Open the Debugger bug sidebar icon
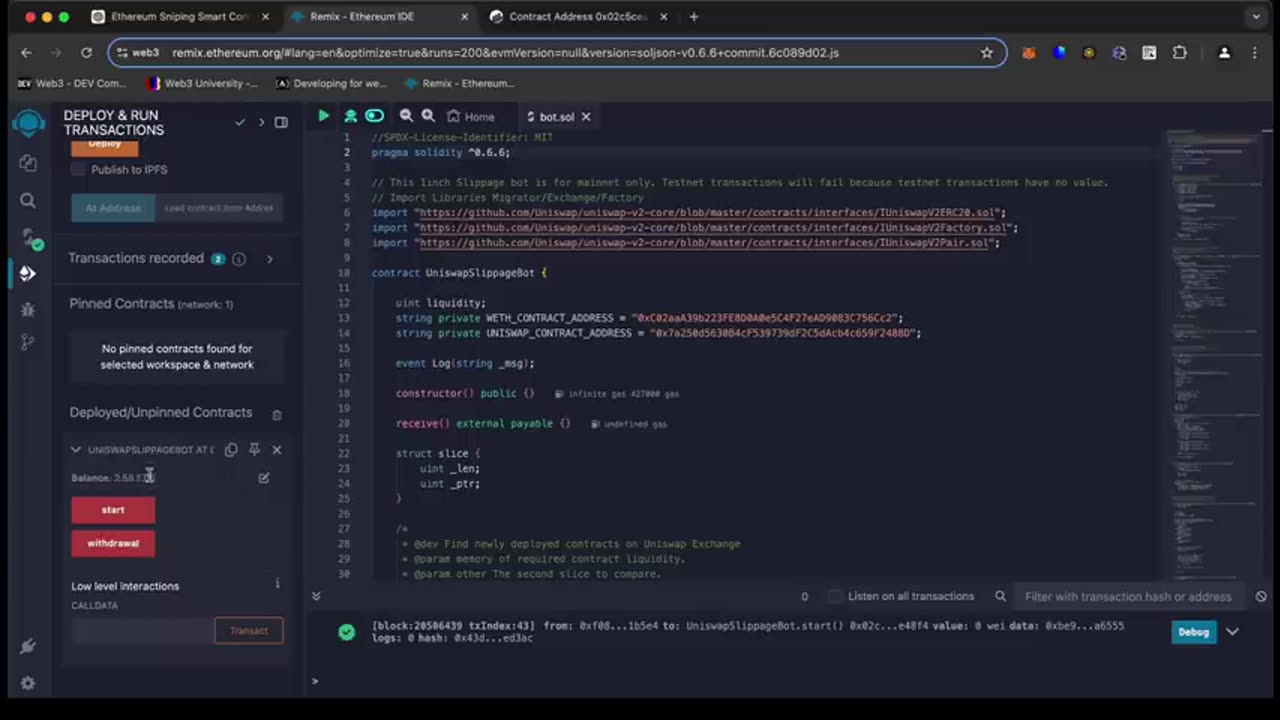 click(x=28, y=310)
